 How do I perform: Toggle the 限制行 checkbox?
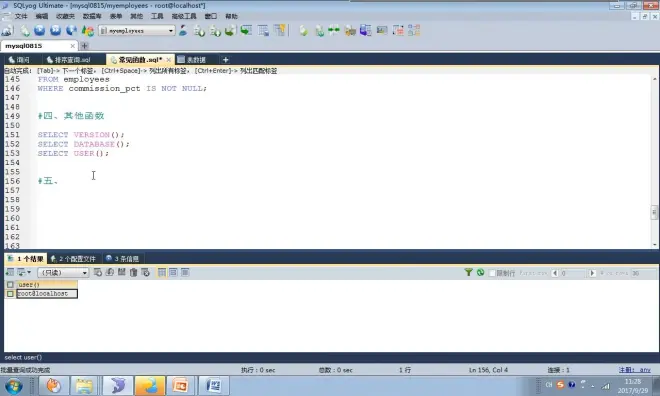(492, 273)
